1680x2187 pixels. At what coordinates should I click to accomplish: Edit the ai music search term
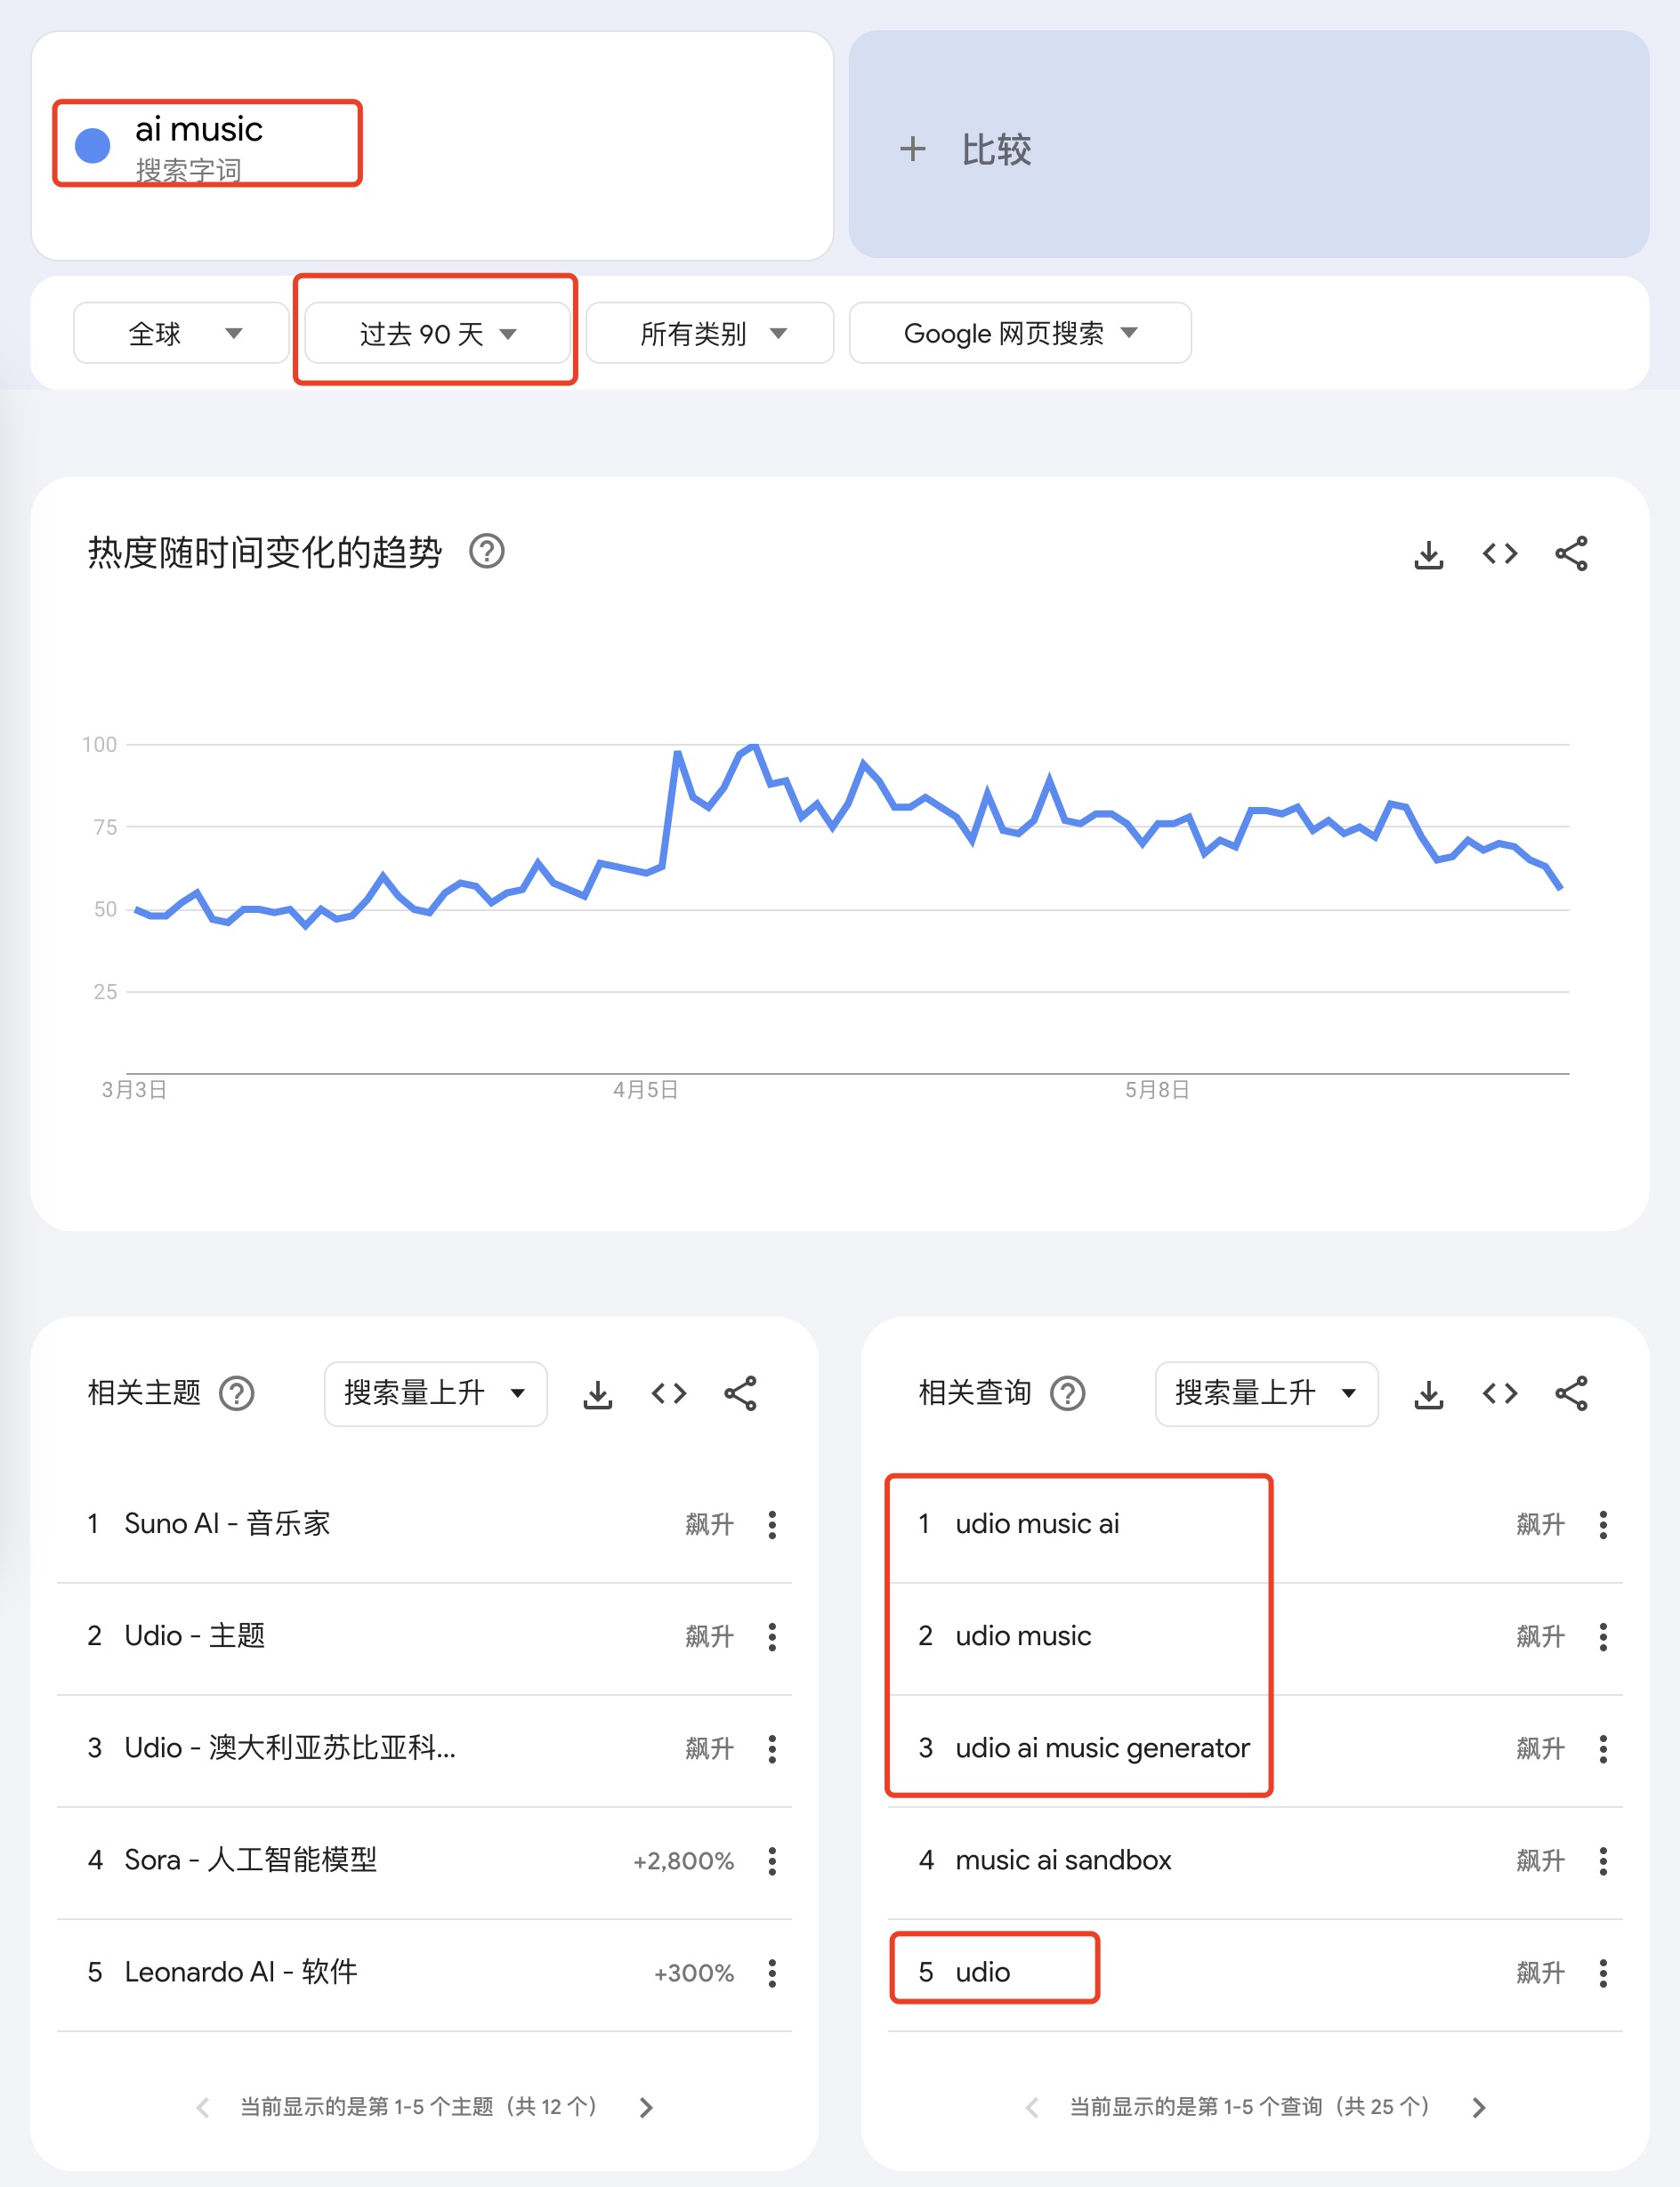point(199,130)
